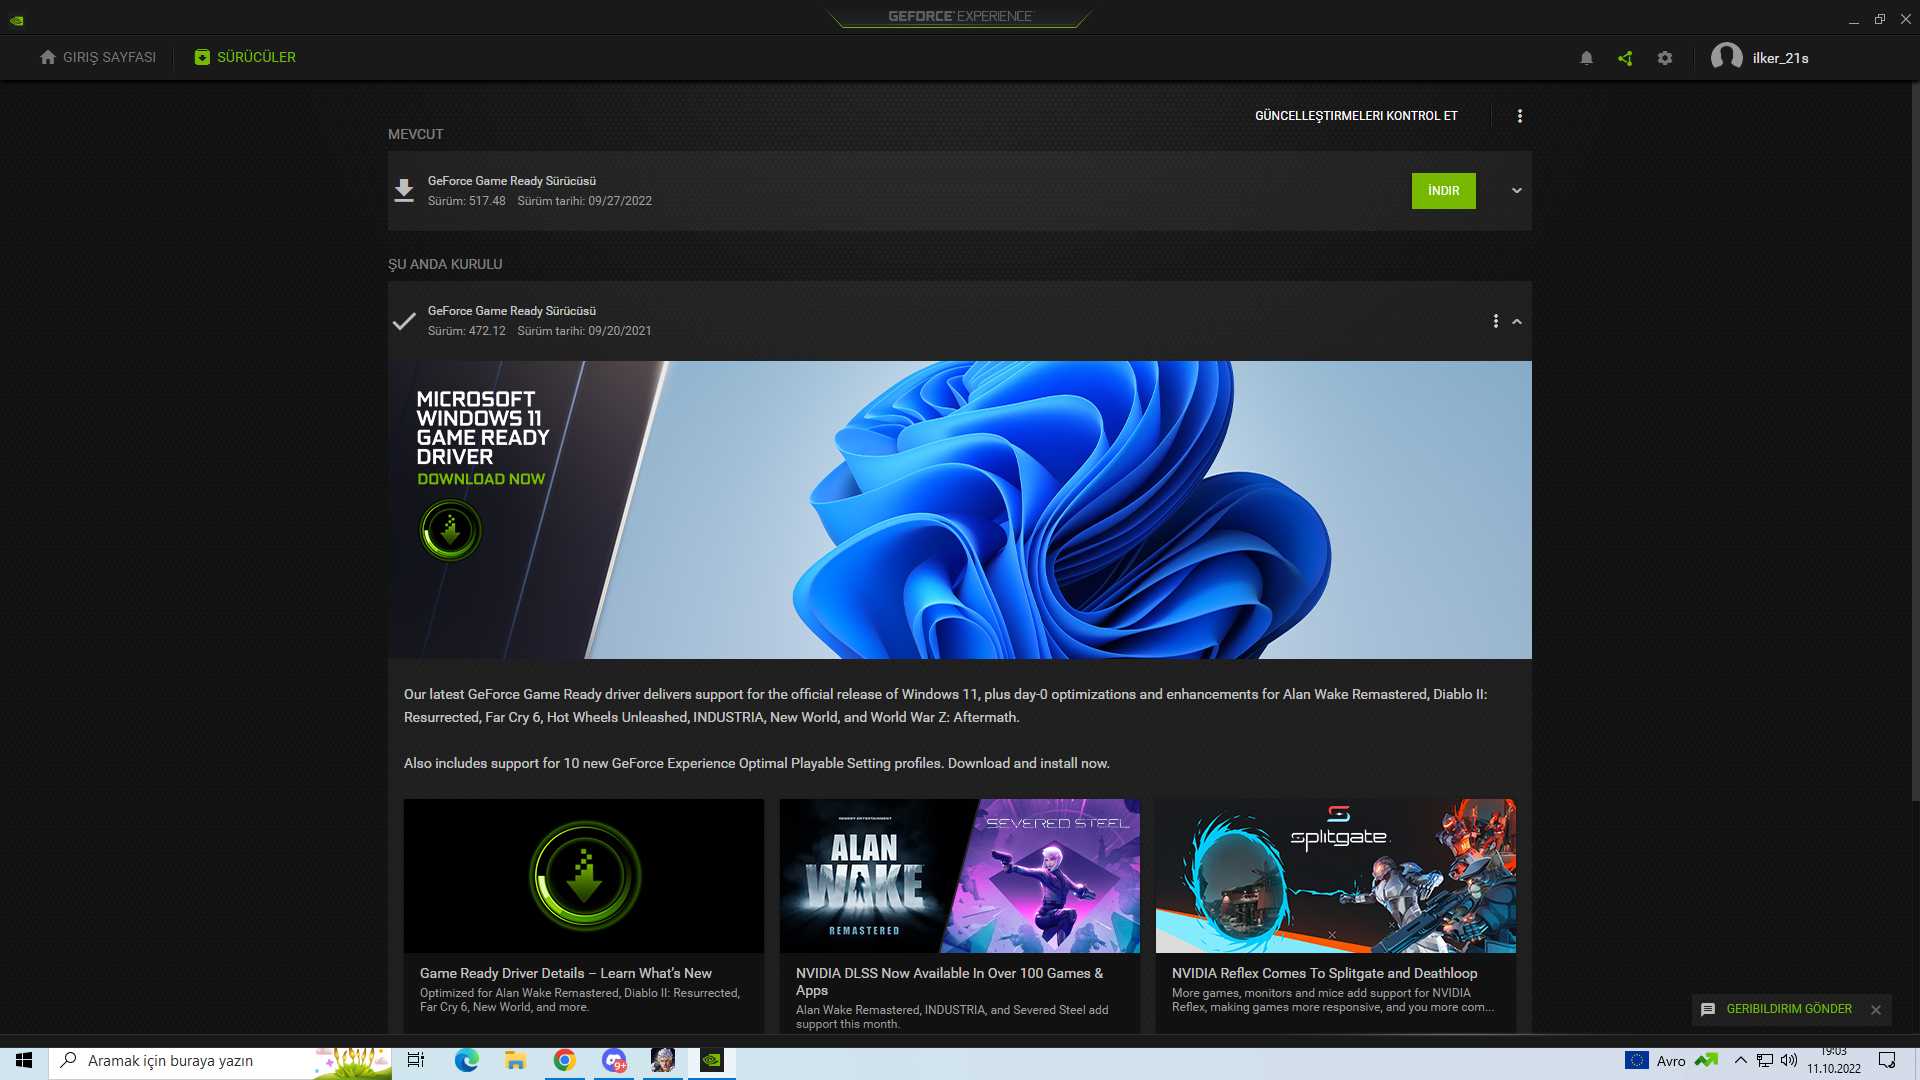This screenshot has height=1080, width=1920.
Task: Select the SÜRÜCÜLER tab
Action: (245, 58)
